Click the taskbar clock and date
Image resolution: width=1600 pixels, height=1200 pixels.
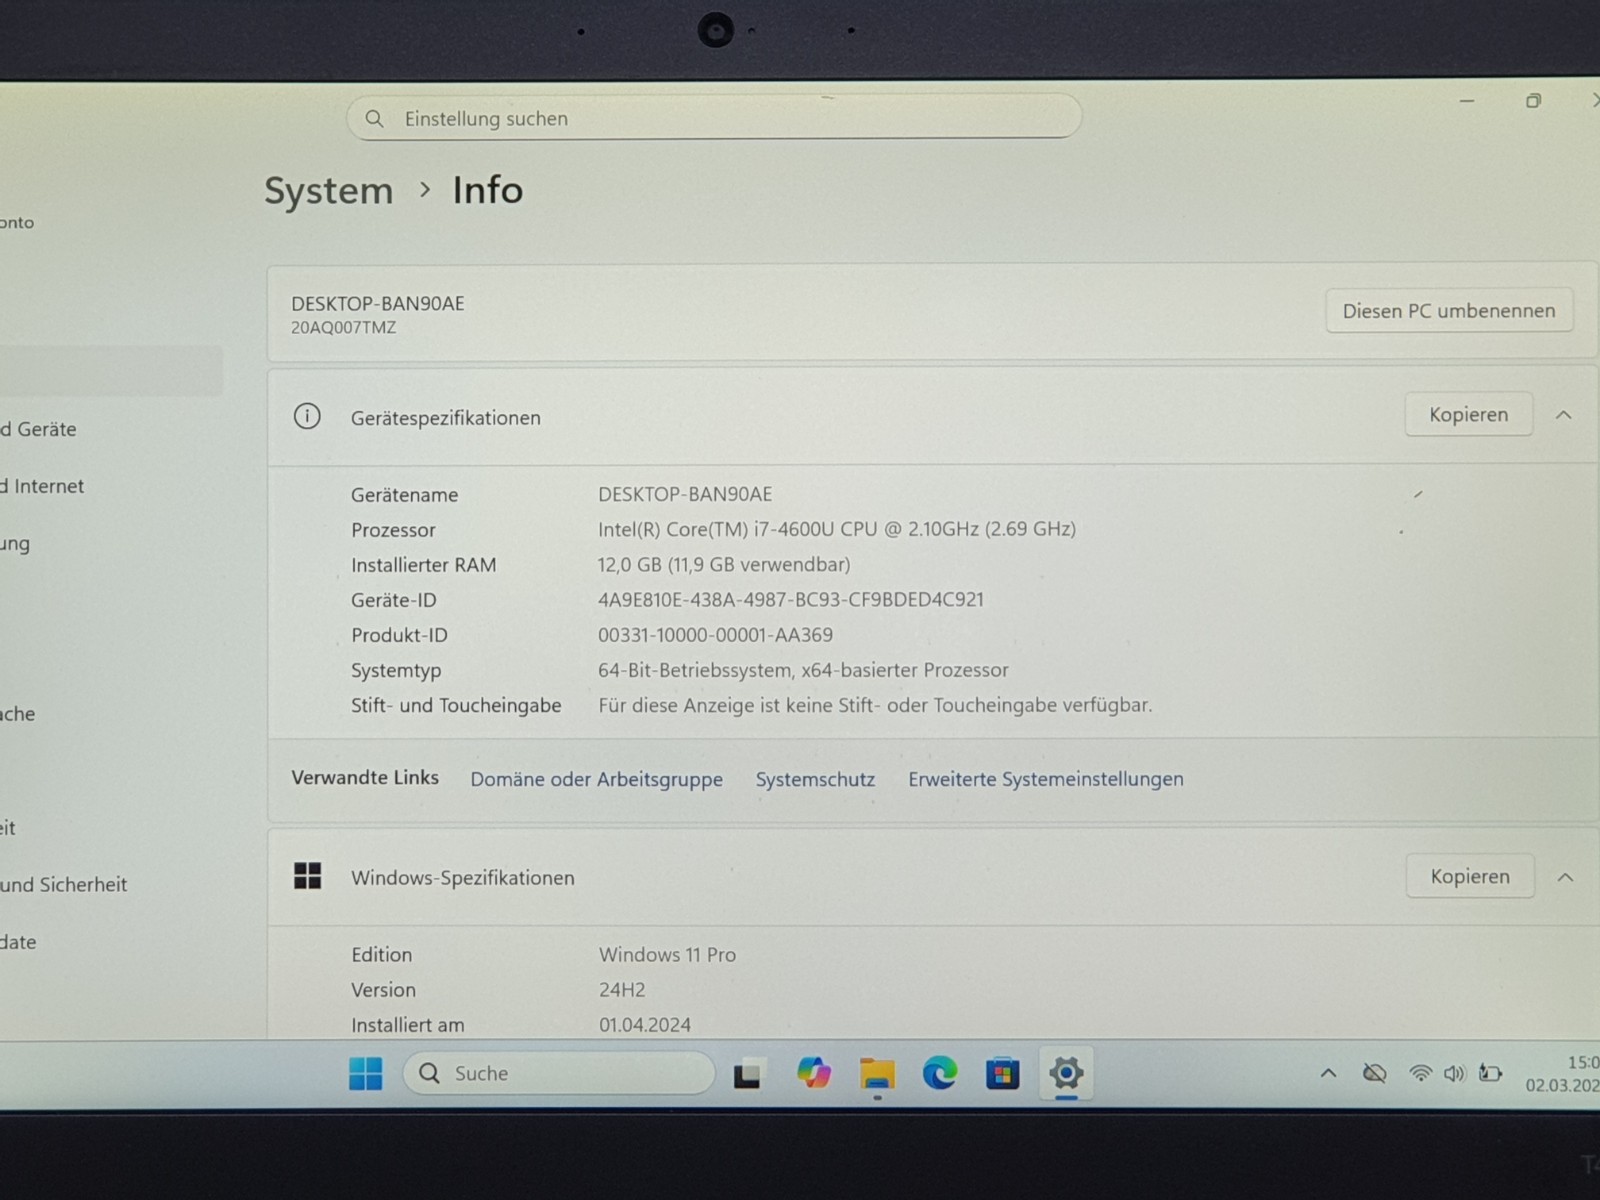point(1562,1073)
